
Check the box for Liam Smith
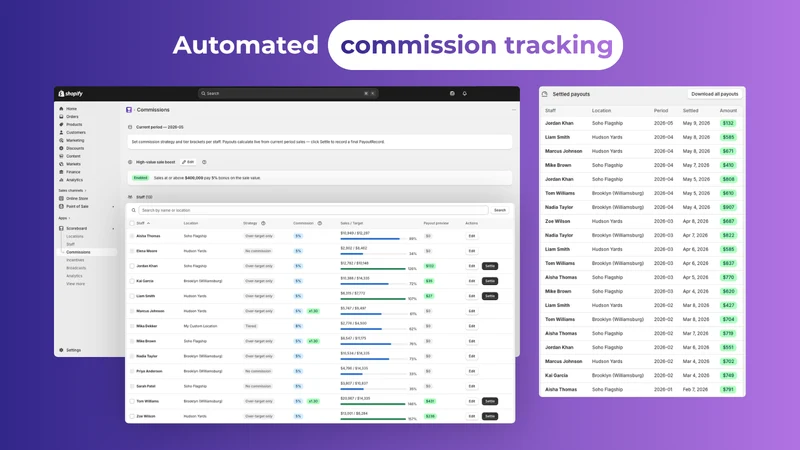coord(132,296)
